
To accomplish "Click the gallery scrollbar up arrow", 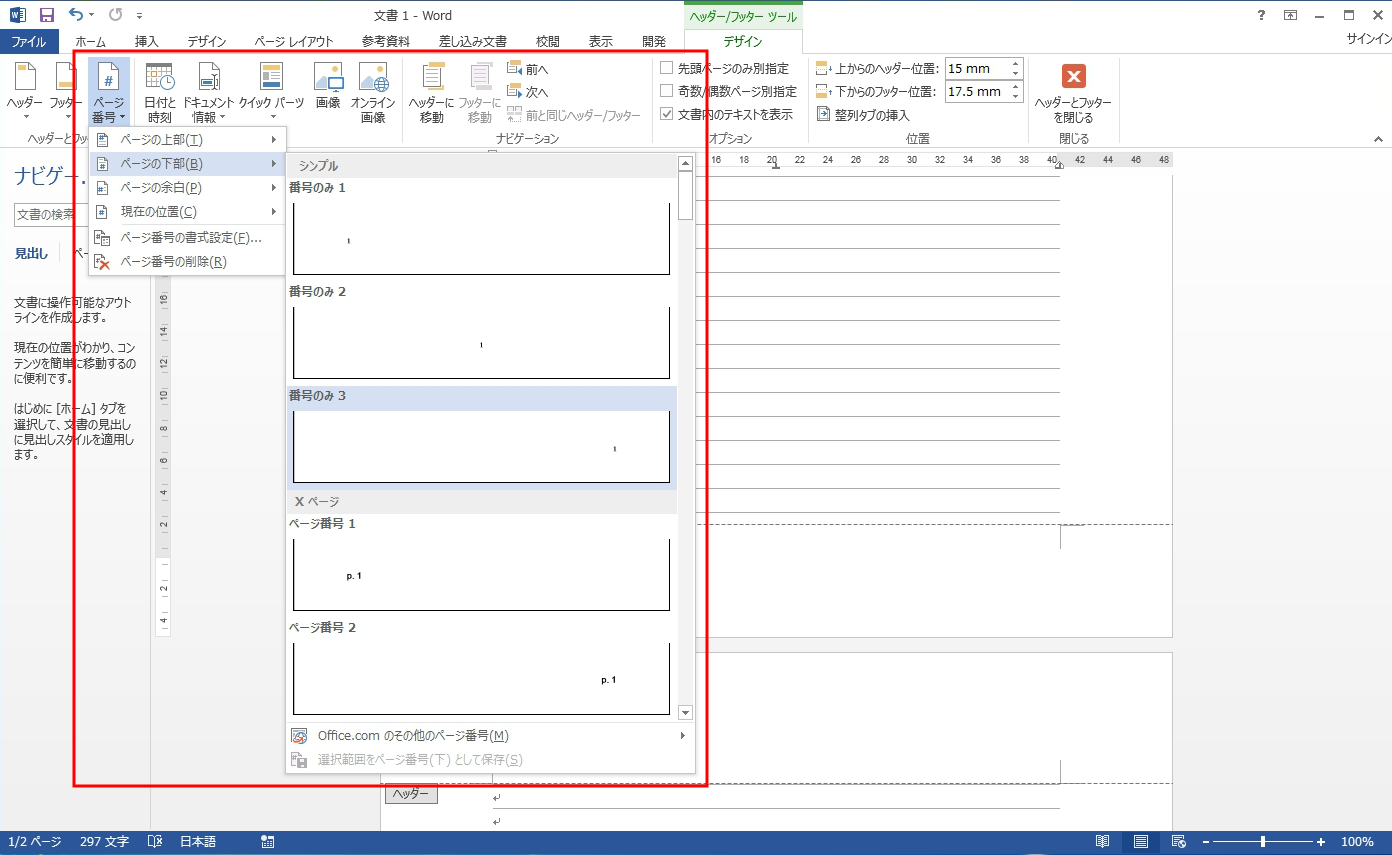I will (685, 163).
